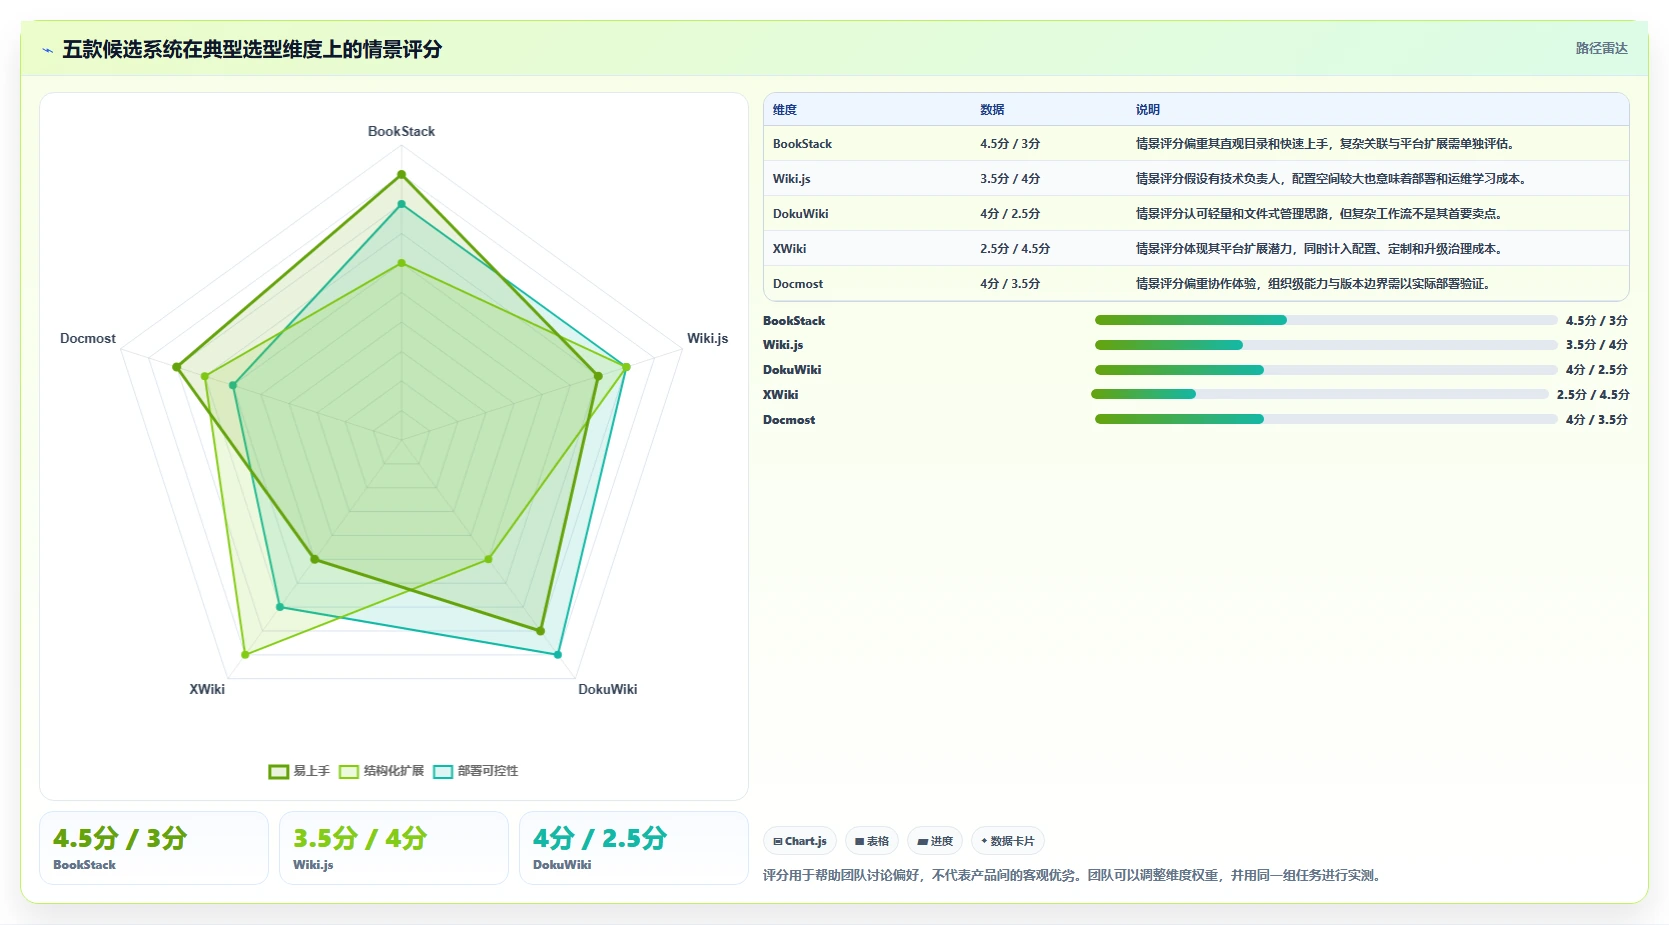Click the DokuWiki label beside its progress bar

point(792,370)
